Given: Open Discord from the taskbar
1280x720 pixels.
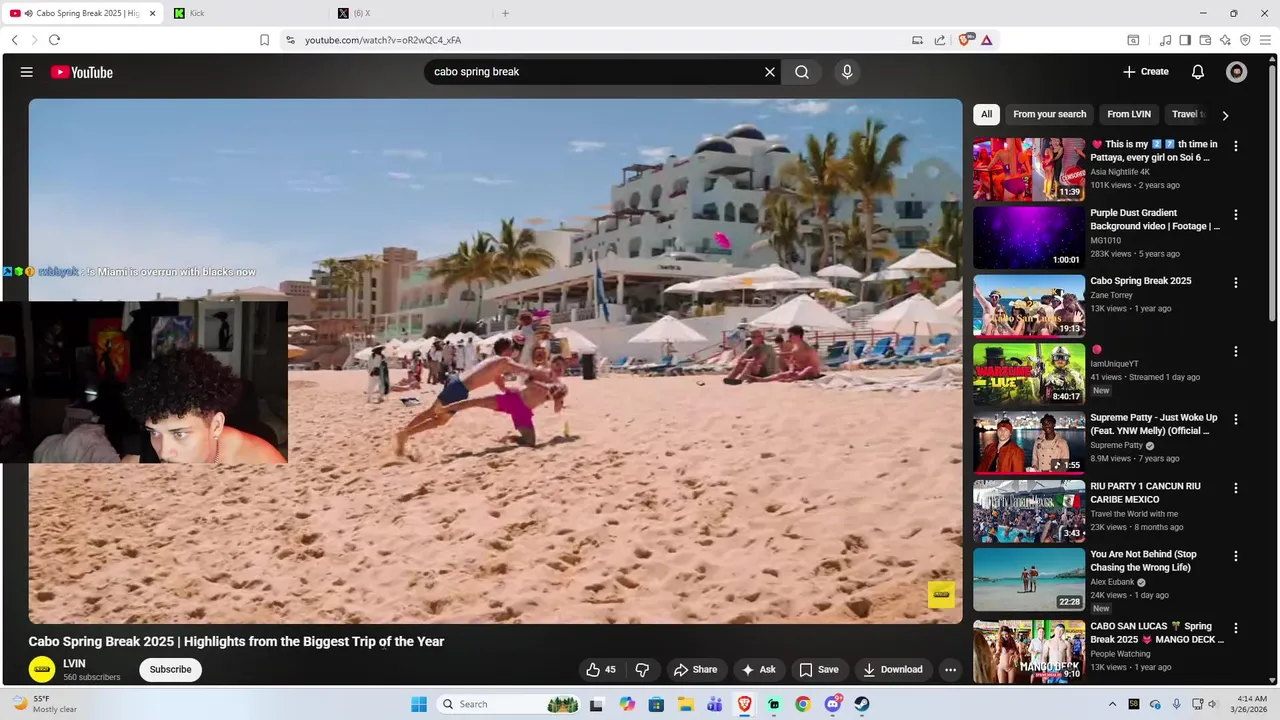Looking at the screenshot, I should (833, 704).
